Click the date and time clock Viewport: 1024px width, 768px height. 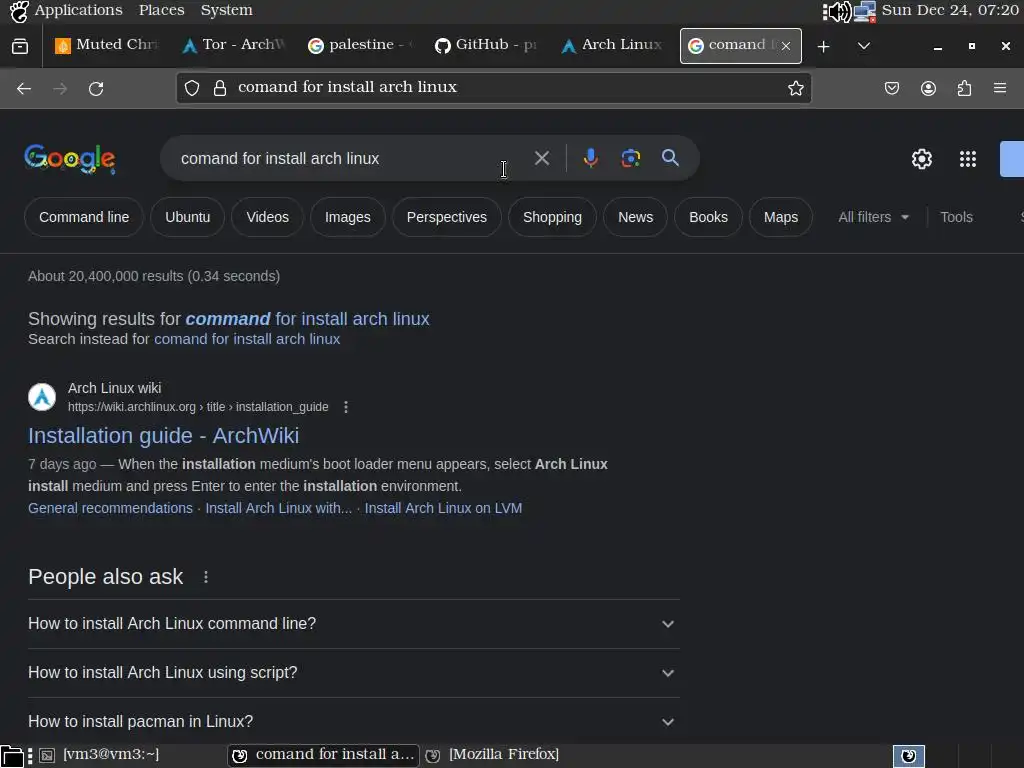(x=950, y=10)
